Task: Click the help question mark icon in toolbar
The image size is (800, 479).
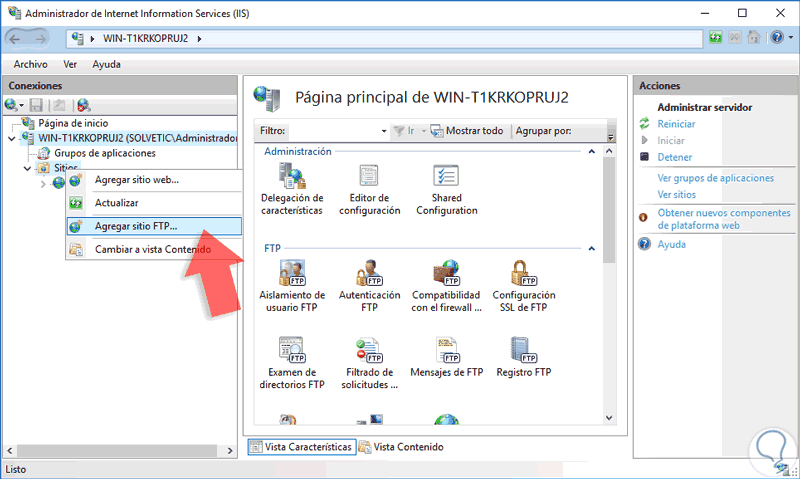Action: [x=777, y=37]
